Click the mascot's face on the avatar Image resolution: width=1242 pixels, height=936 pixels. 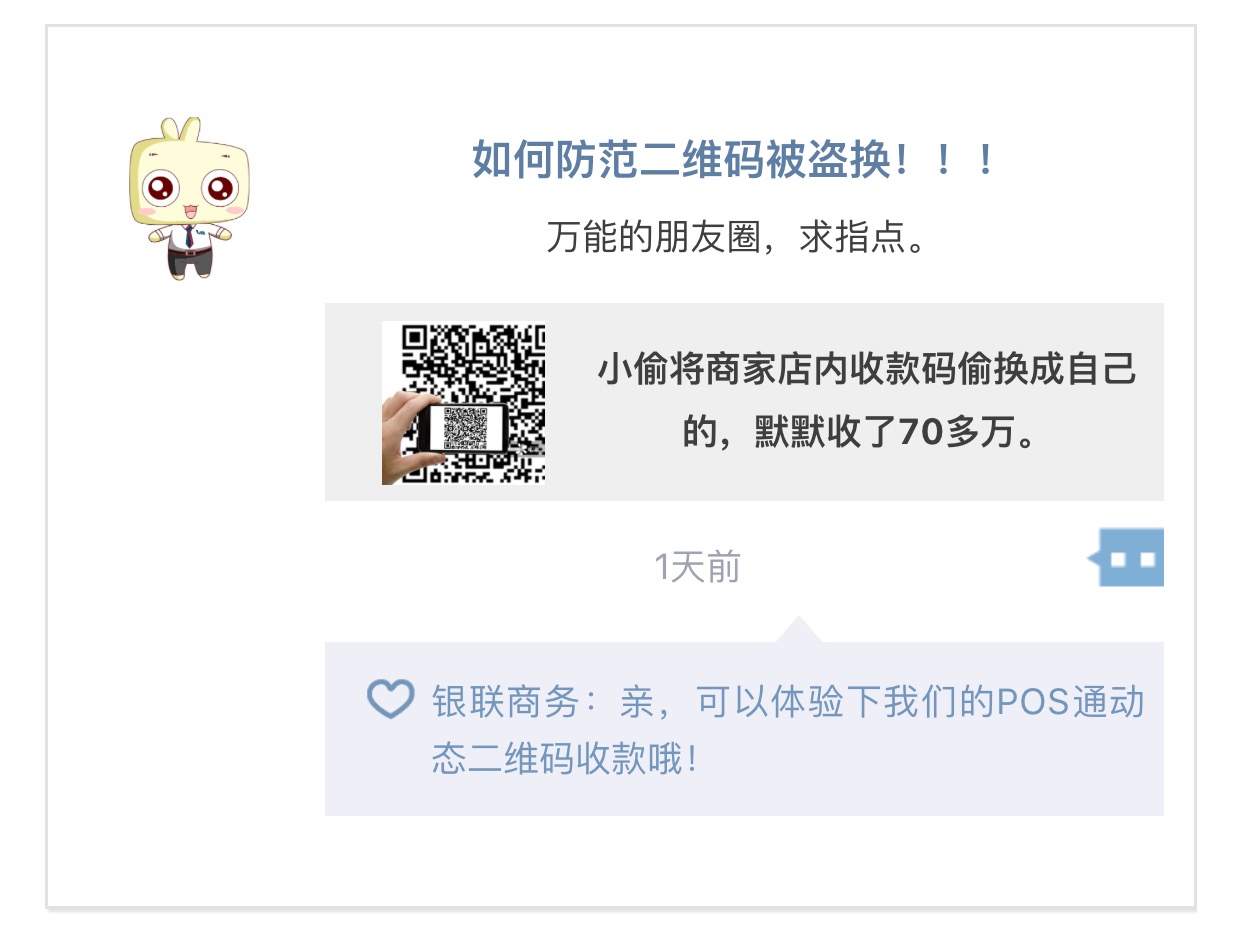click(189, 182)
